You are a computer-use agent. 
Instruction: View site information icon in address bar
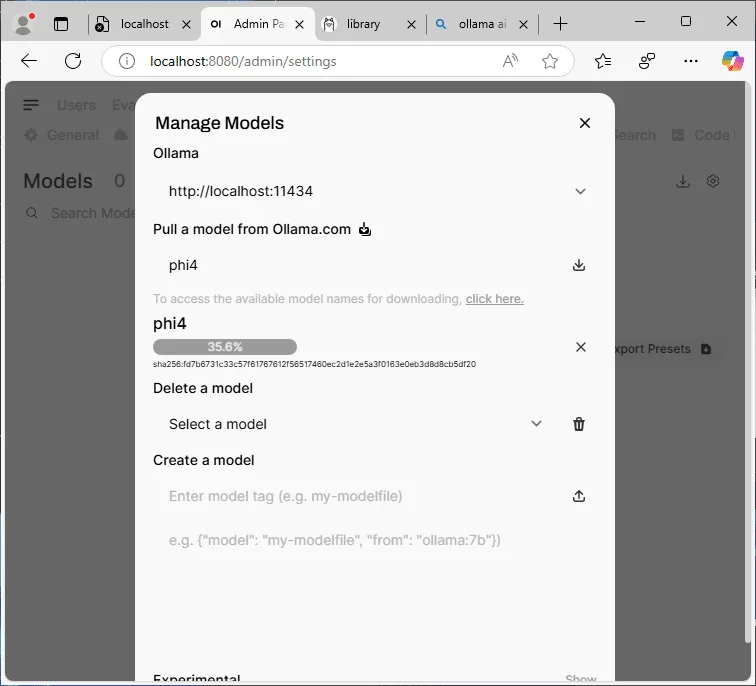[x=127, y=61]
